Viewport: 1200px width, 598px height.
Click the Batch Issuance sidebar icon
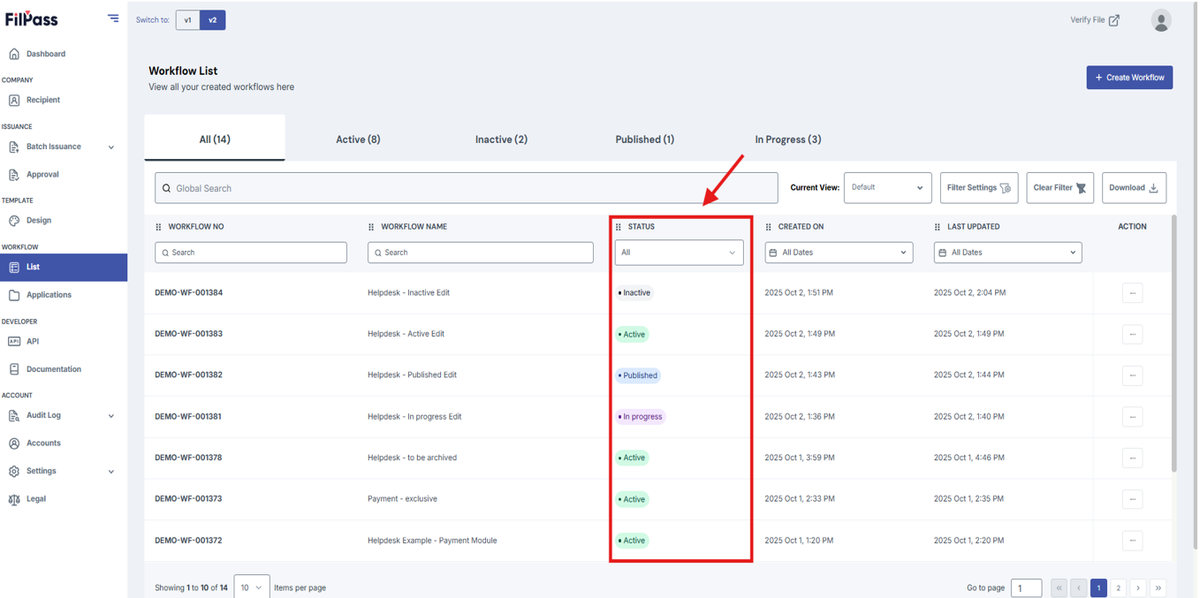[x=15, y=147]
